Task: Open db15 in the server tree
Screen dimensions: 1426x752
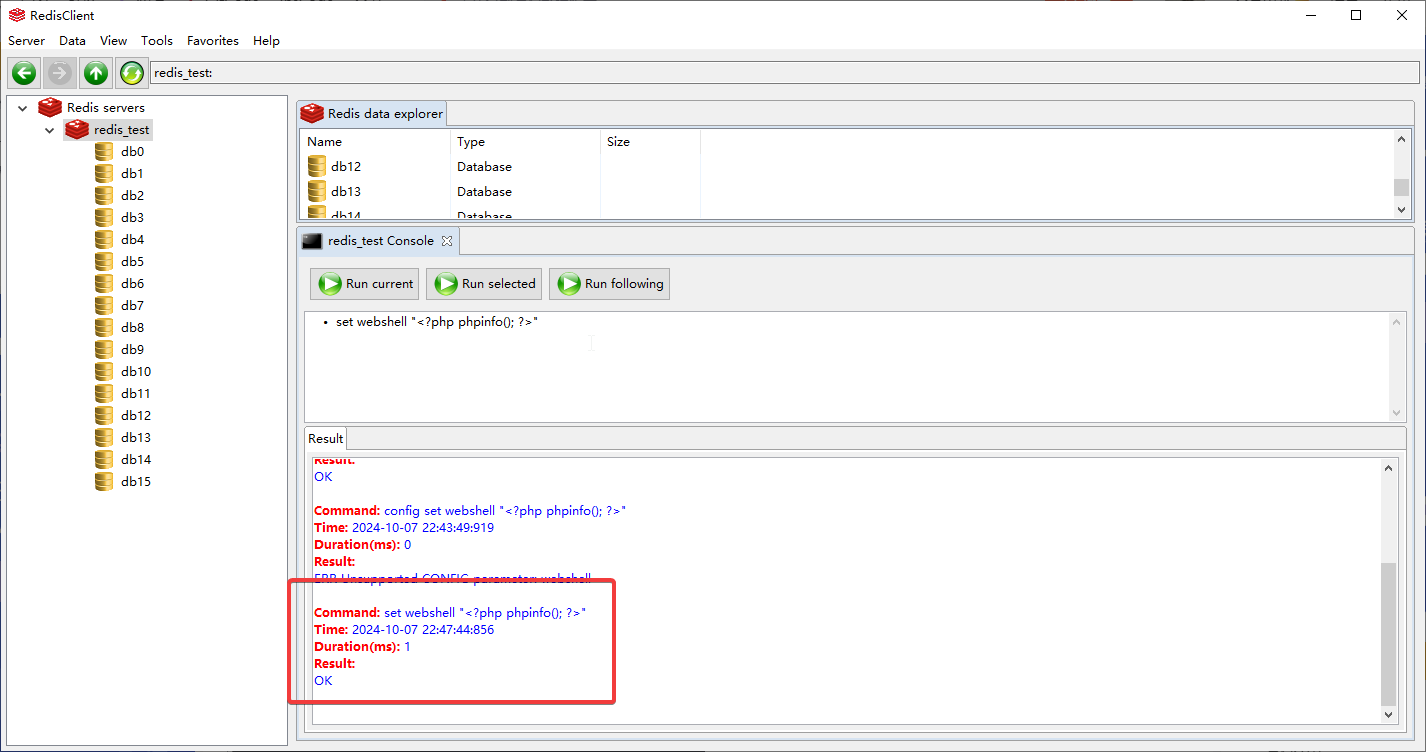Action: pyautogui.click(x=135, y=482)
